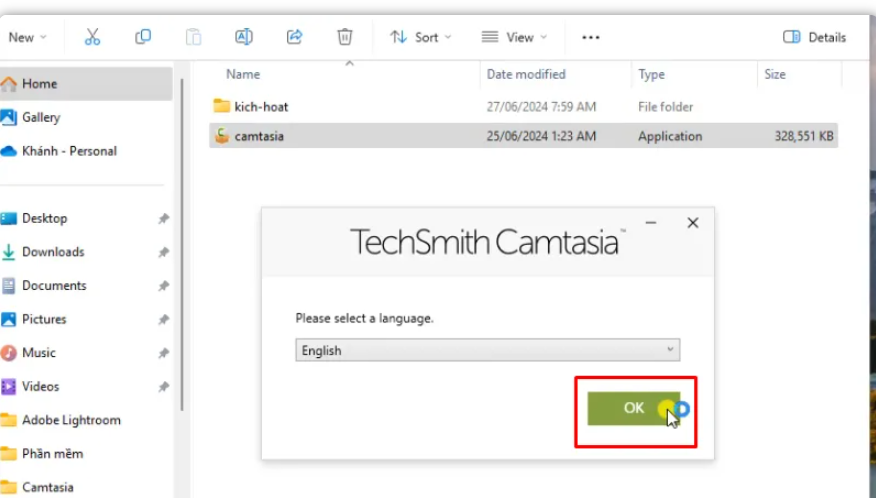Click the Share icon in toolbar
Screen dimensions: 876x498
tap(294, 37)
